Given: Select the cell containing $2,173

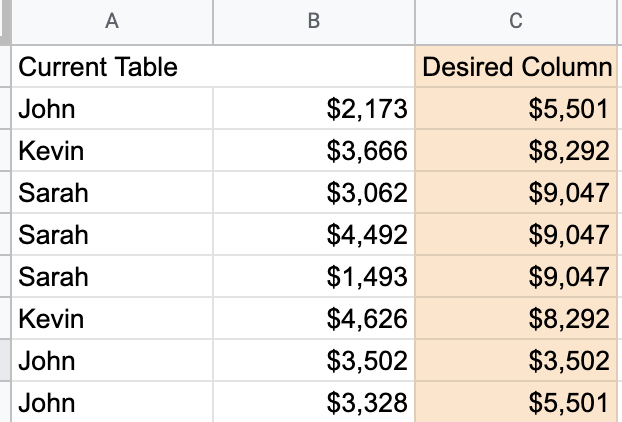Looking at the screenshot, I should (314, 108).
